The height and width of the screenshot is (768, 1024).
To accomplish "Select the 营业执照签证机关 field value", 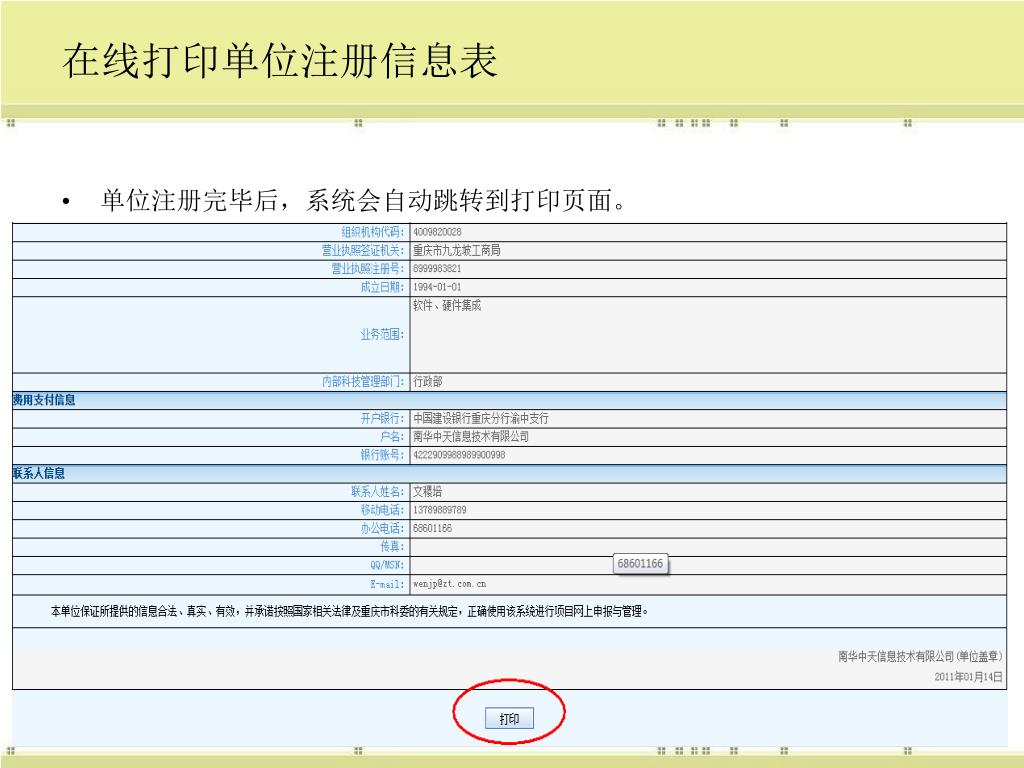I will (456, 251).
